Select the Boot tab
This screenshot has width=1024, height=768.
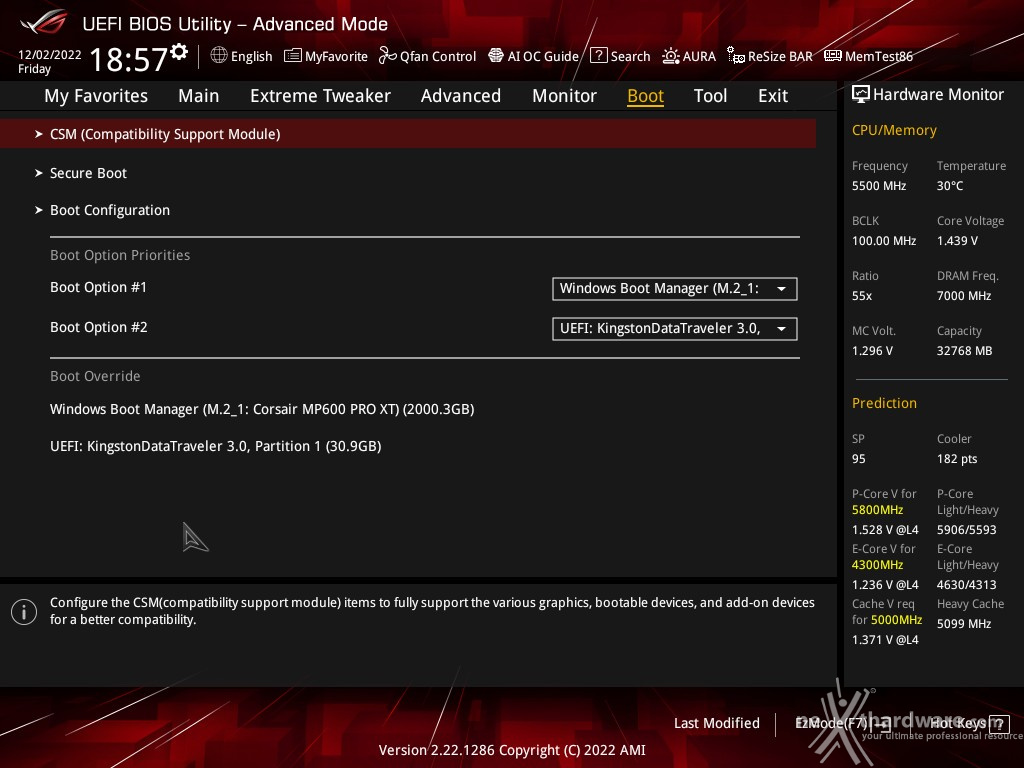(x=645, y=96)
